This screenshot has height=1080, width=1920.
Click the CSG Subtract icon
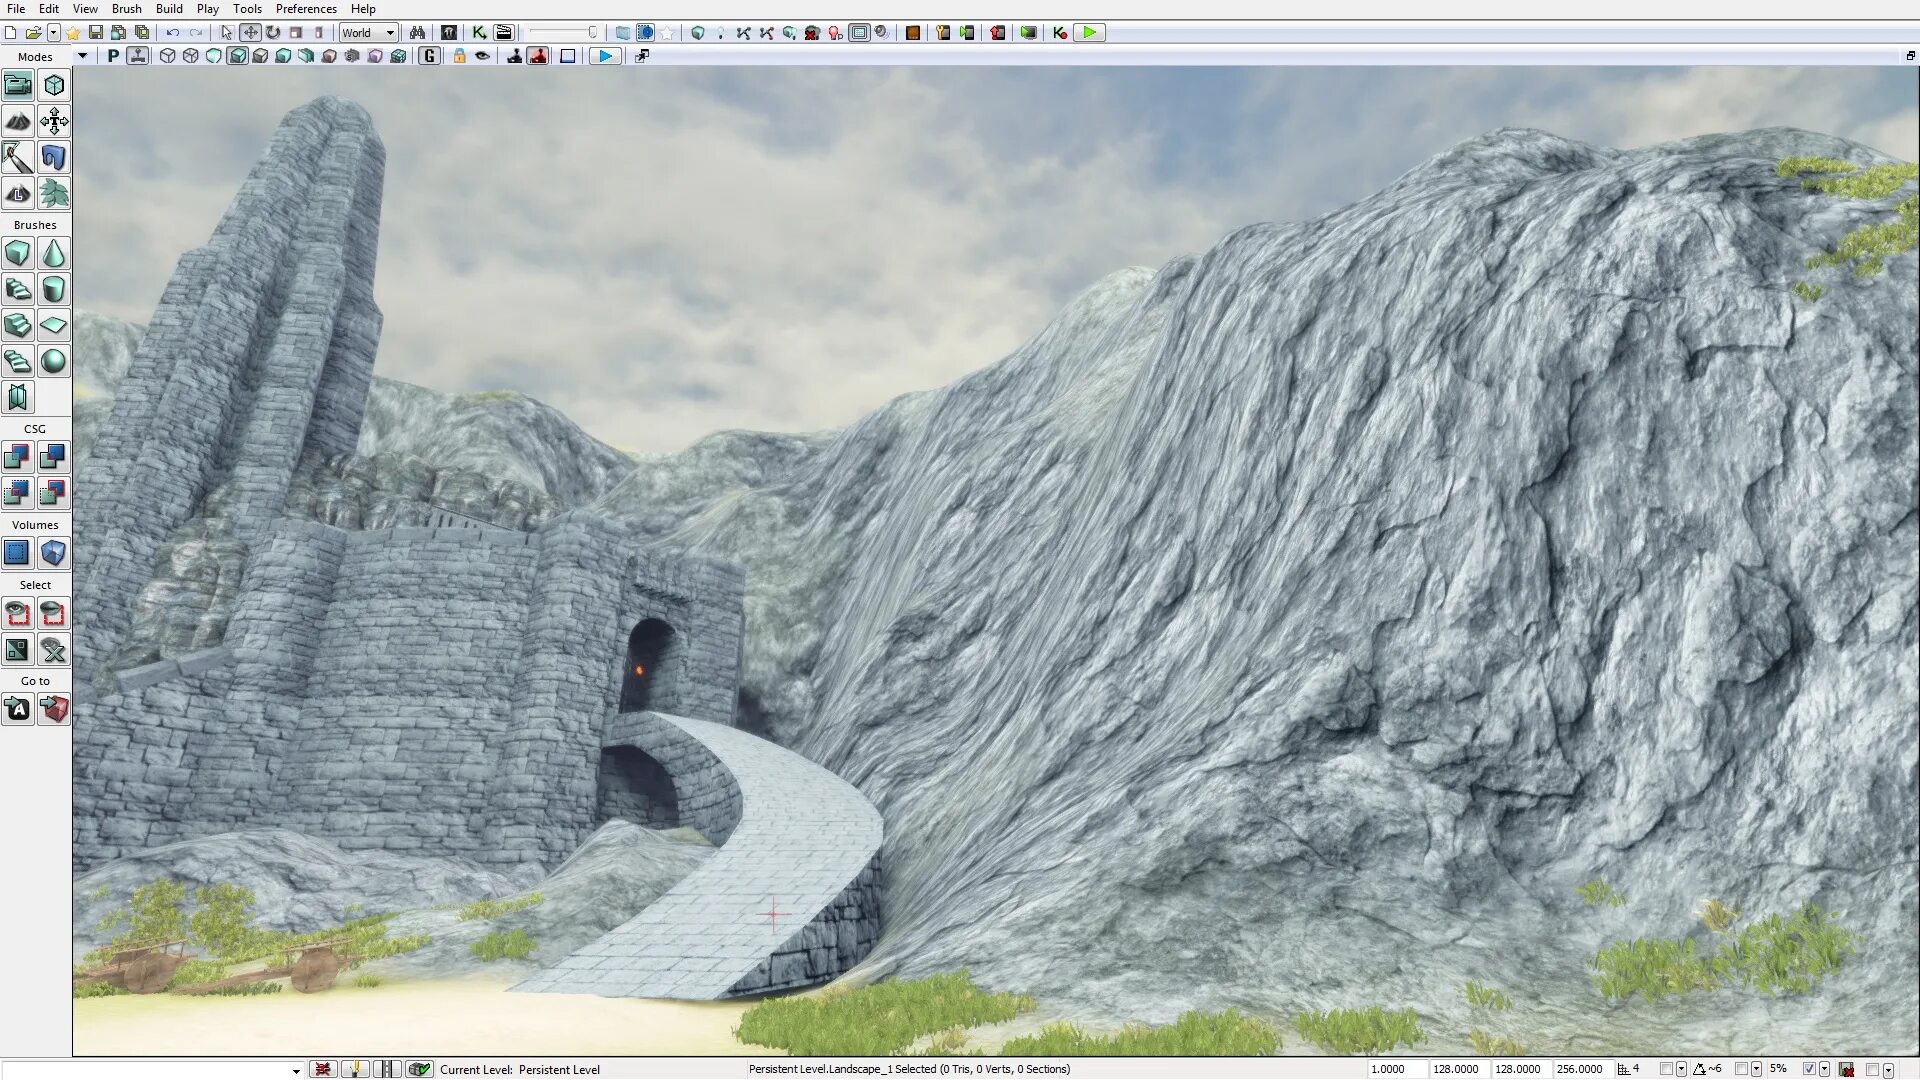[x=54, y=457]
